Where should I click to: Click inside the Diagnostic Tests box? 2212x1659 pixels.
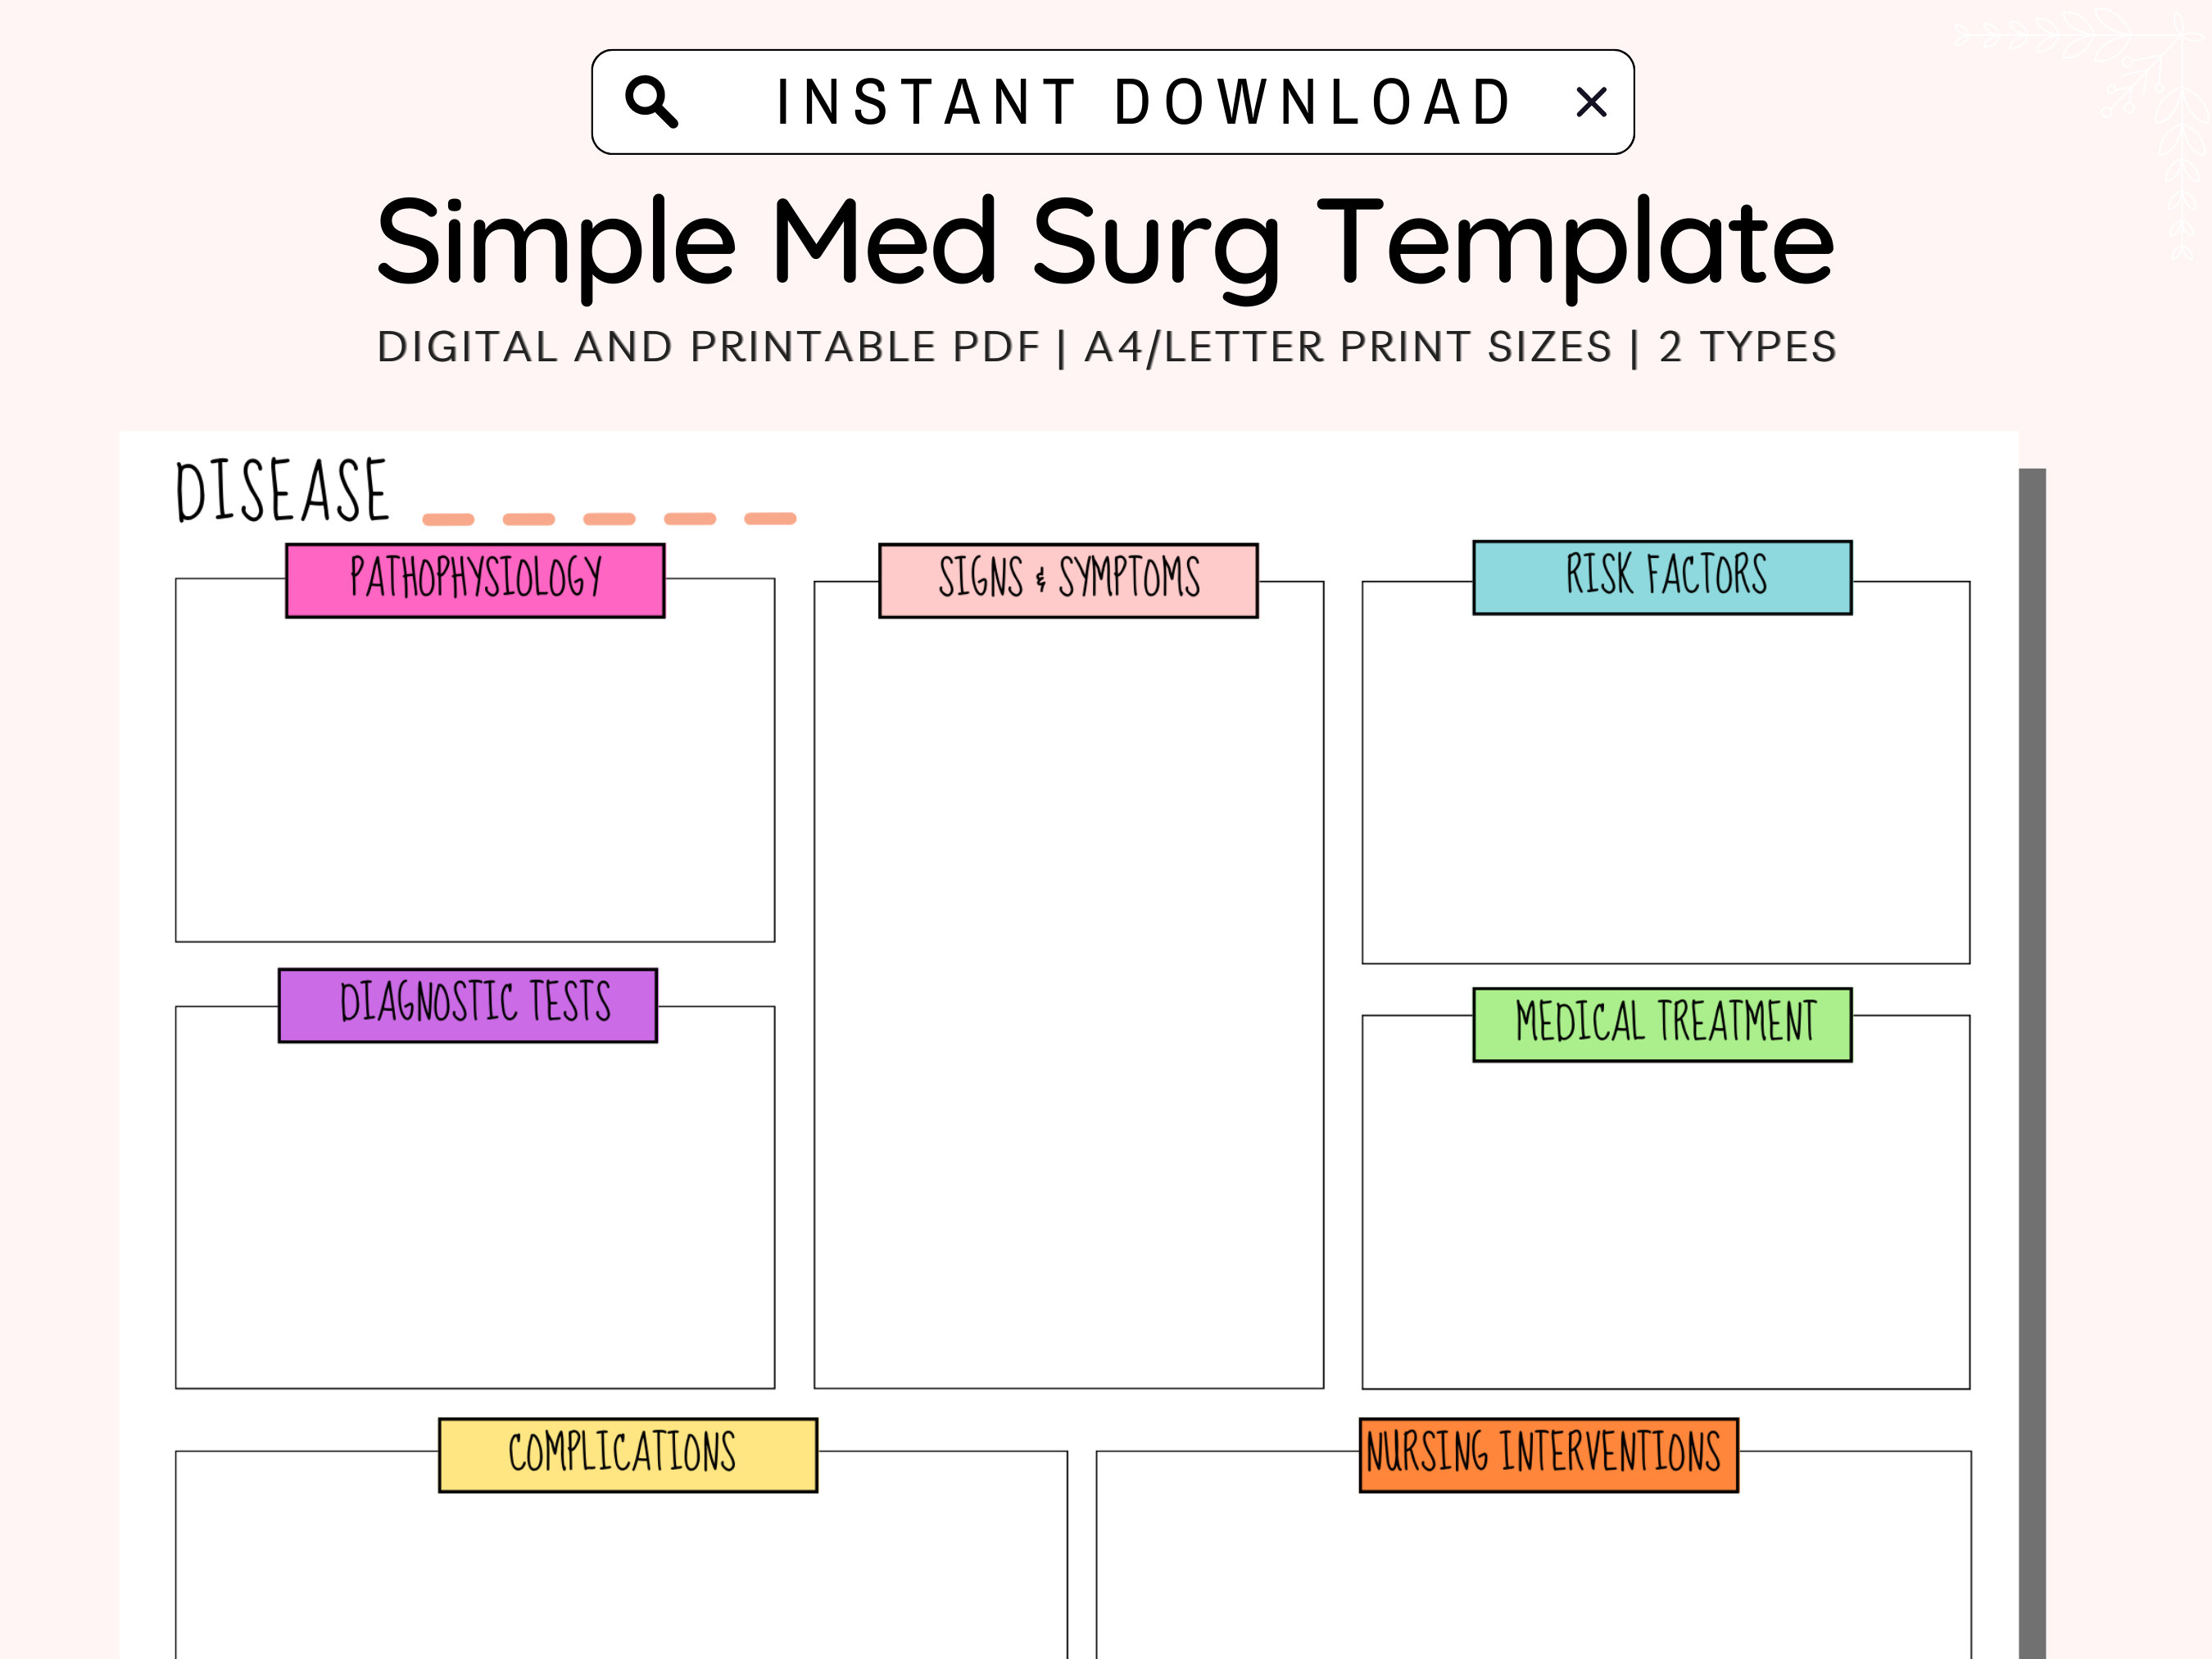click(475, 1215)
